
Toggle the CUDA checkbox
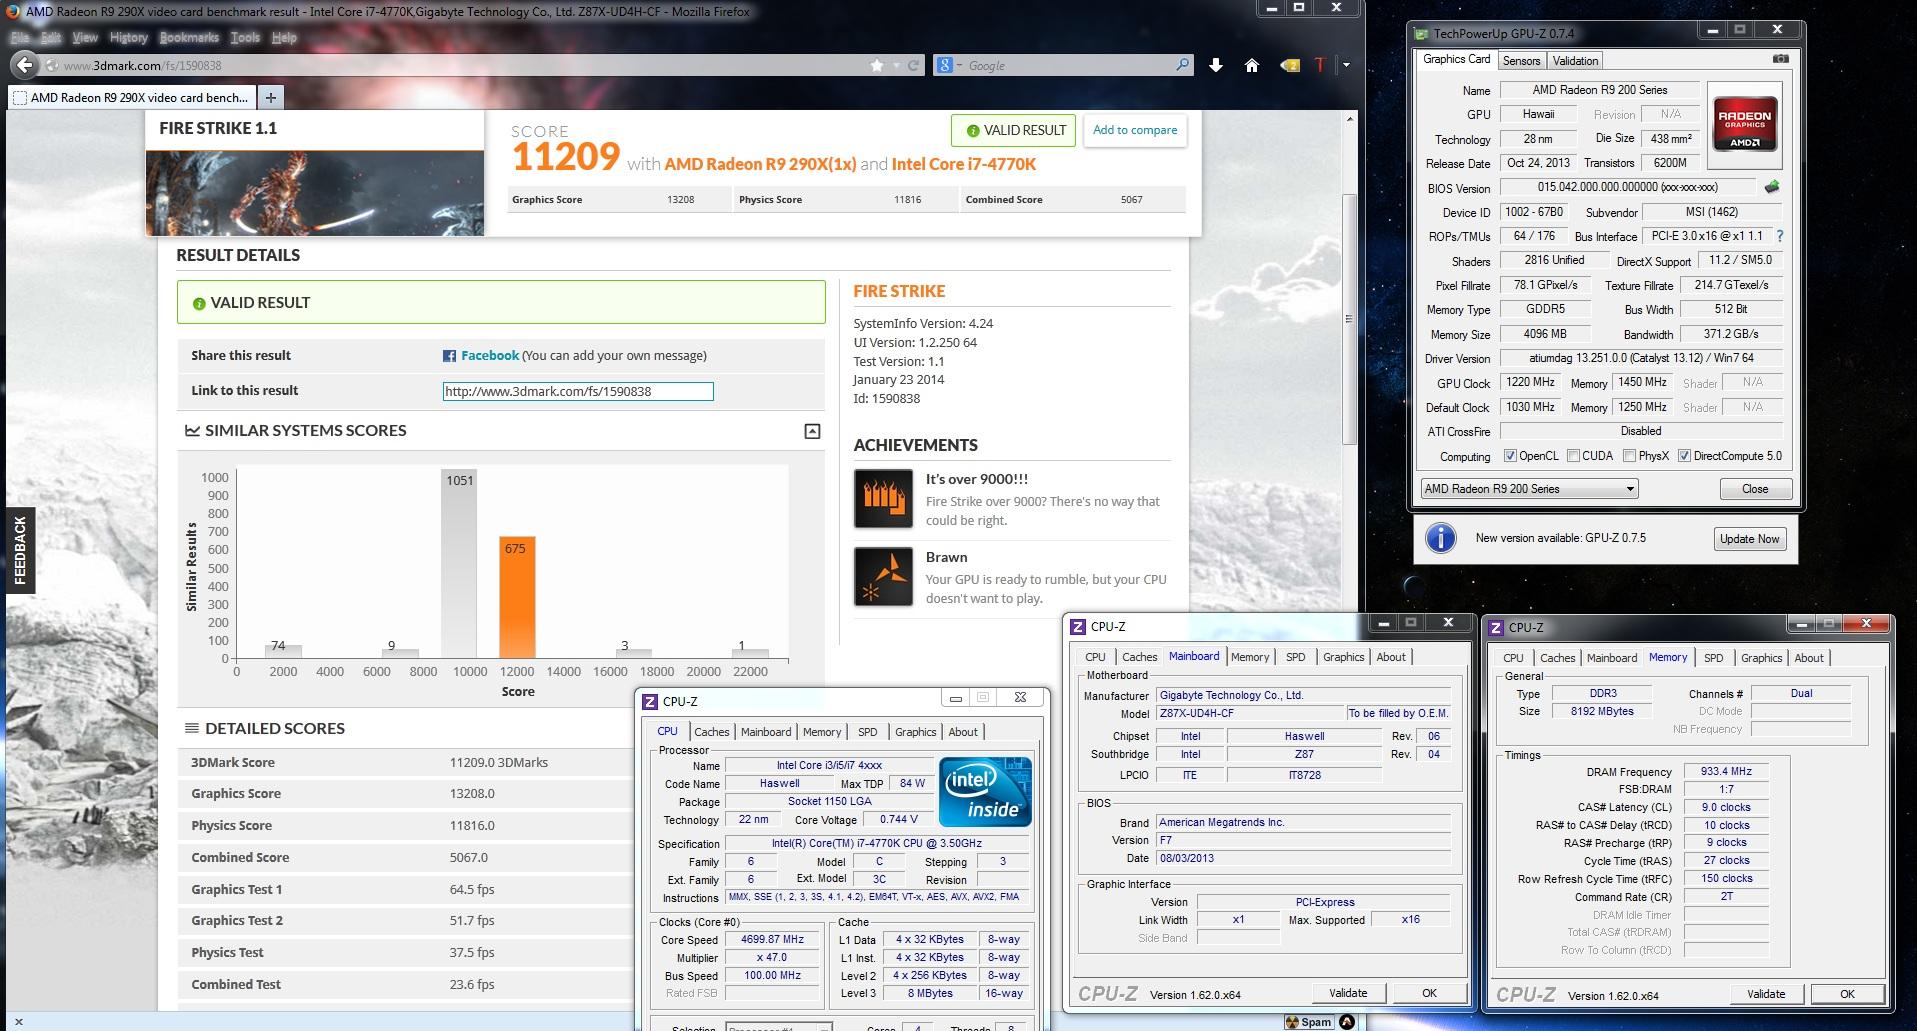click(x=1573, y=456)
